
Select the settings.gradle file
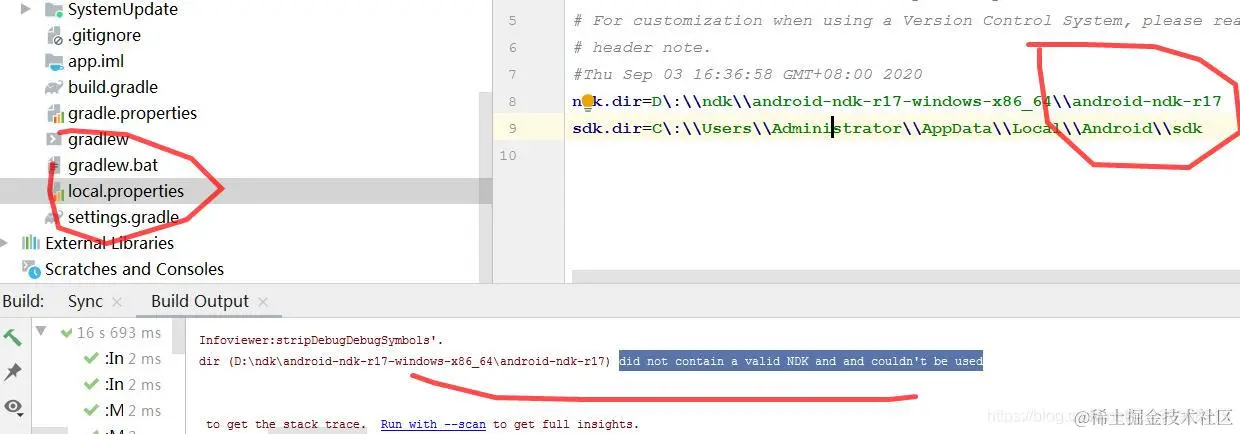point(123,217)
